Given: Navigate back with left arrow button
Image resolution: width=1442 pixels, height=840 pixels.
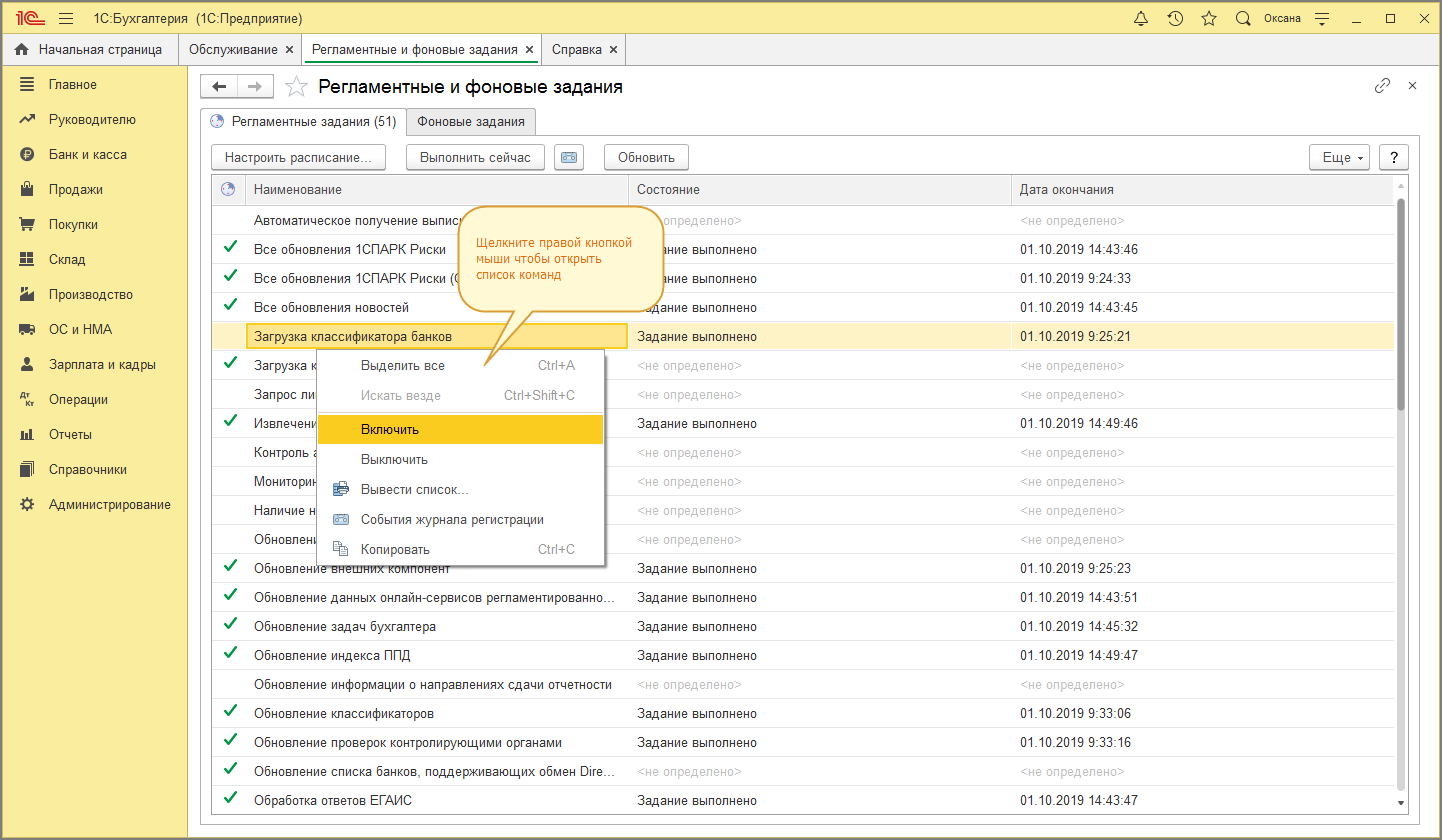Looking at the screenshot, I should [219, 87].
